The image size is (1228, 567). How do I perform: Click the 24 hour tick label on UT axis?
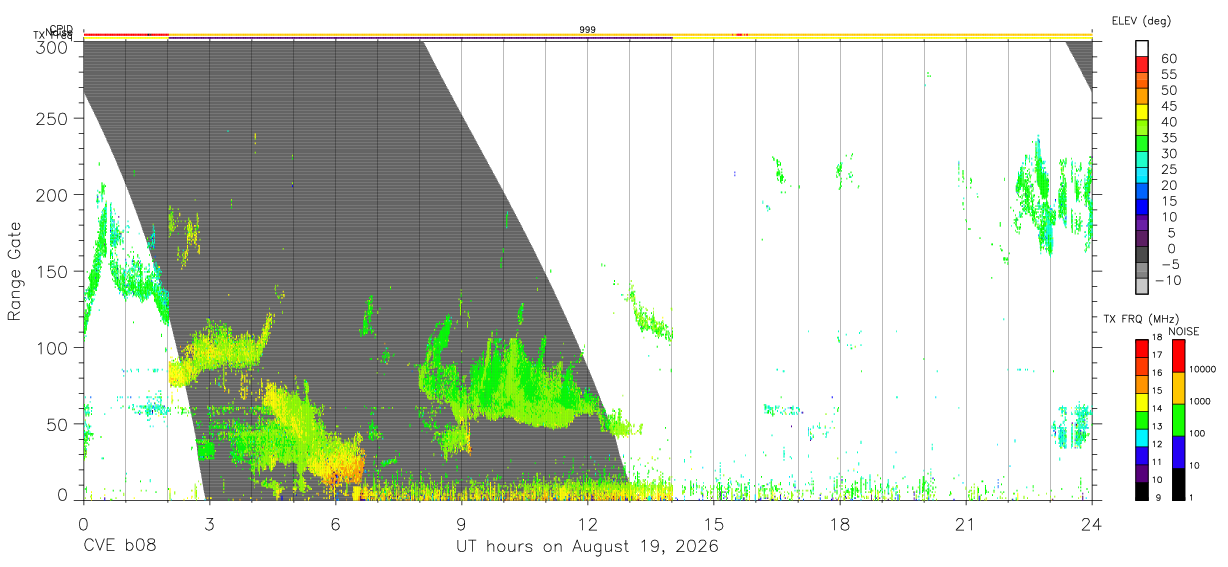pyautogui.click(x=1091, y=524)
